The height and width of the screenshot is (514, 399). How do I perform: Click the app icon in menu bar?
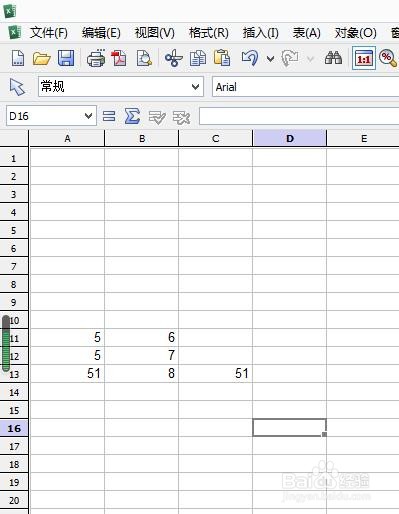point(14,33)
